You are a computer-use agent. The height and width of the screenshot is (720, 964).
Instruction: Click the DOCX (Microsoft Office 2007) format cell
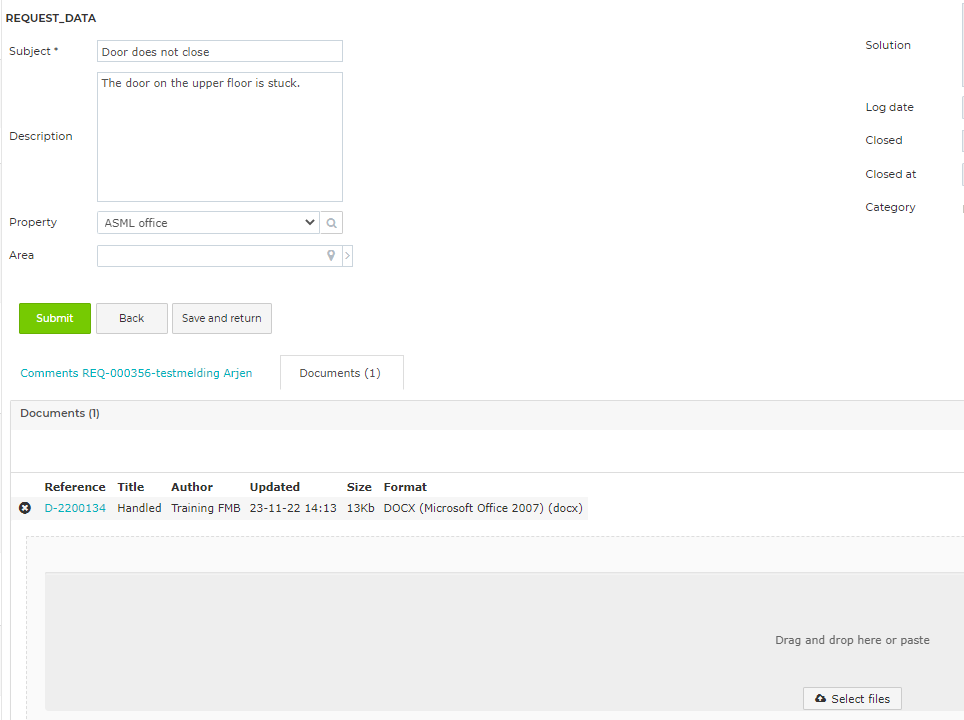(483, 508)
